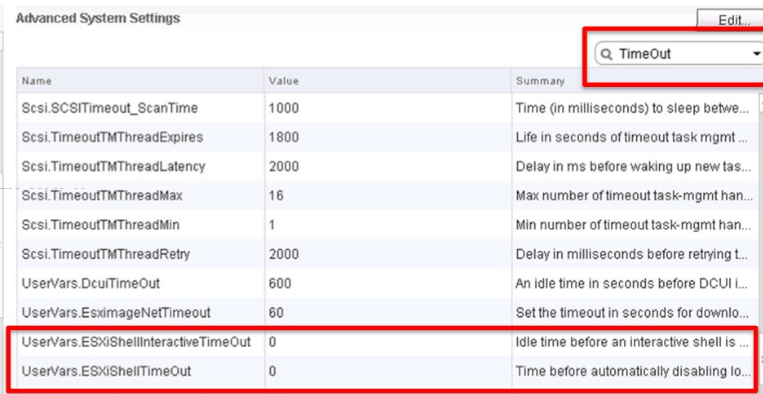Click value 16 of TimeoutTMThreadMax
The height and width of the screenshot is (394, 763).
[276, 196]
